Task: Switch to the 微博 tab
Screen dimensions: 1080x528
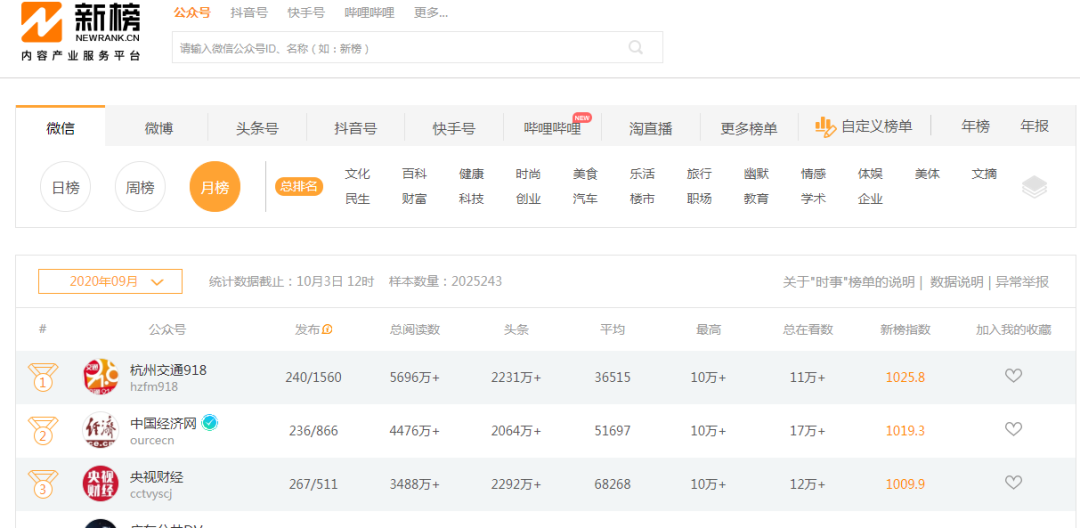Action: 158,128
